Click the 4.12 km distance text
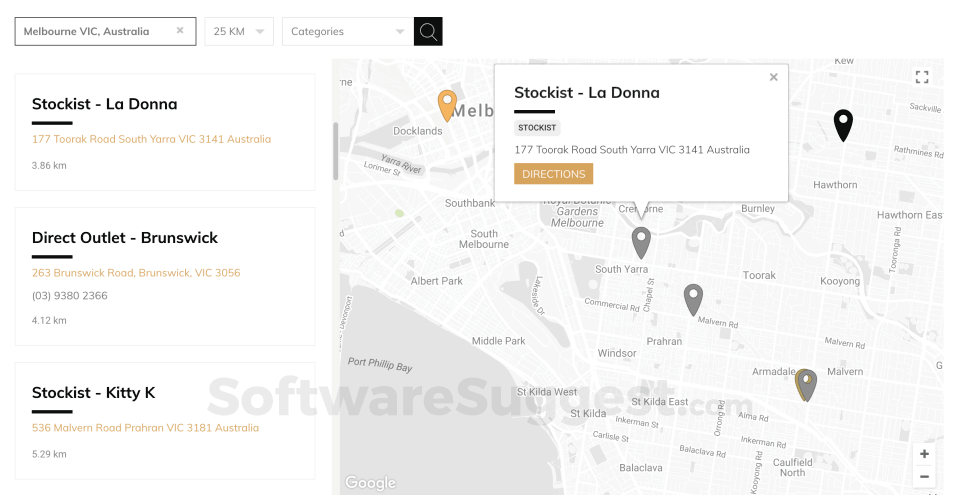Viewport: 960px width, 495px height. click(49, 320)
